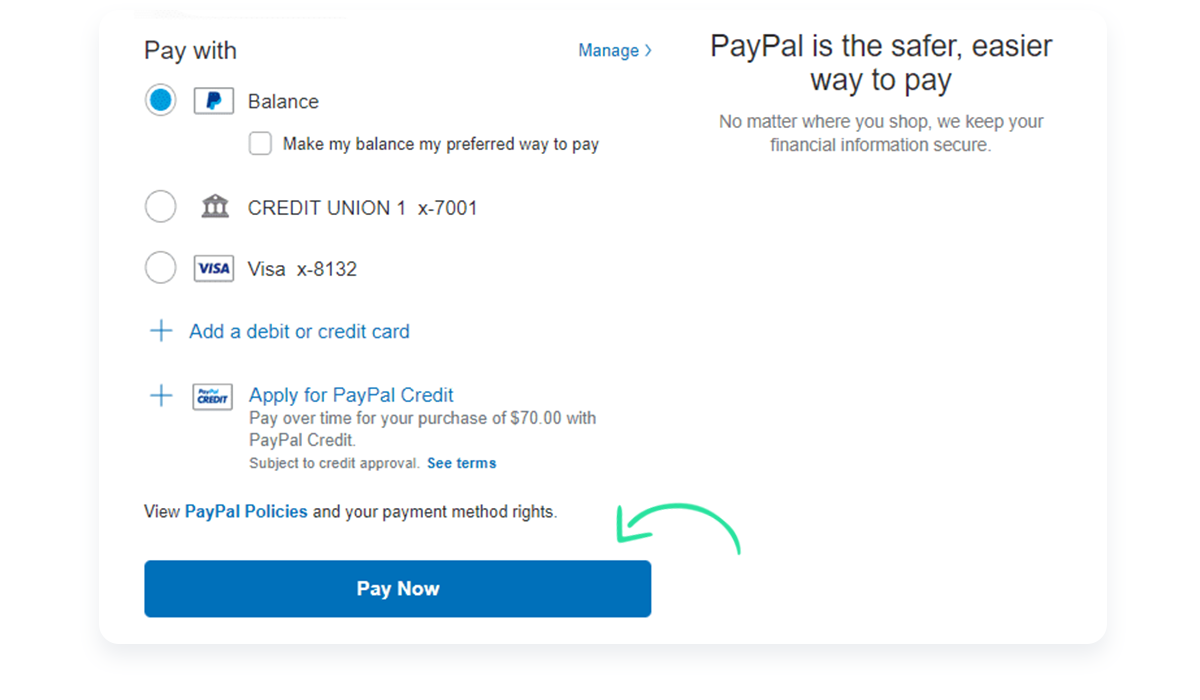Click the Visa x-8132 label text
This screenshot has height=700, width=1200.
pyautogui.click(x=302, y=269)
